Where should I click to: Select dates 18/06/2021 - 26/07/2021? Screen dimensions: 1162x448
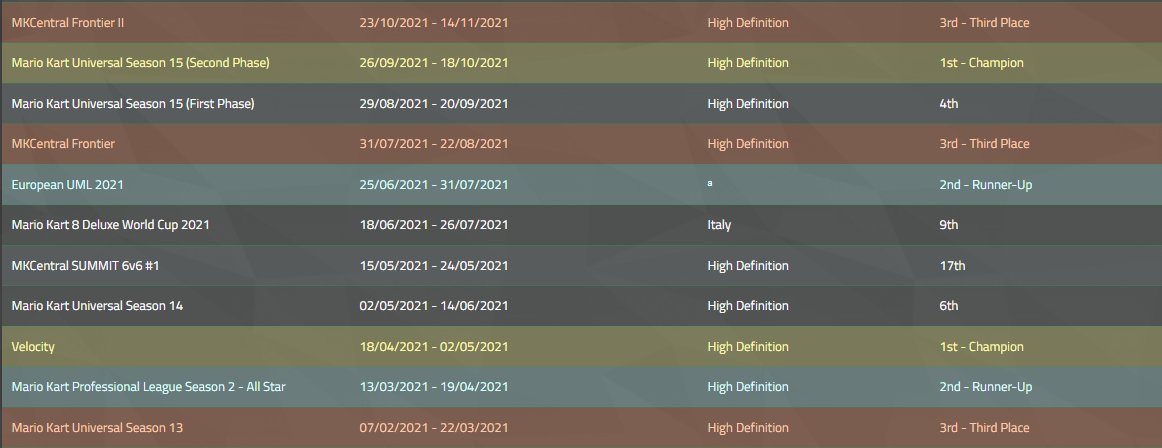434,224
